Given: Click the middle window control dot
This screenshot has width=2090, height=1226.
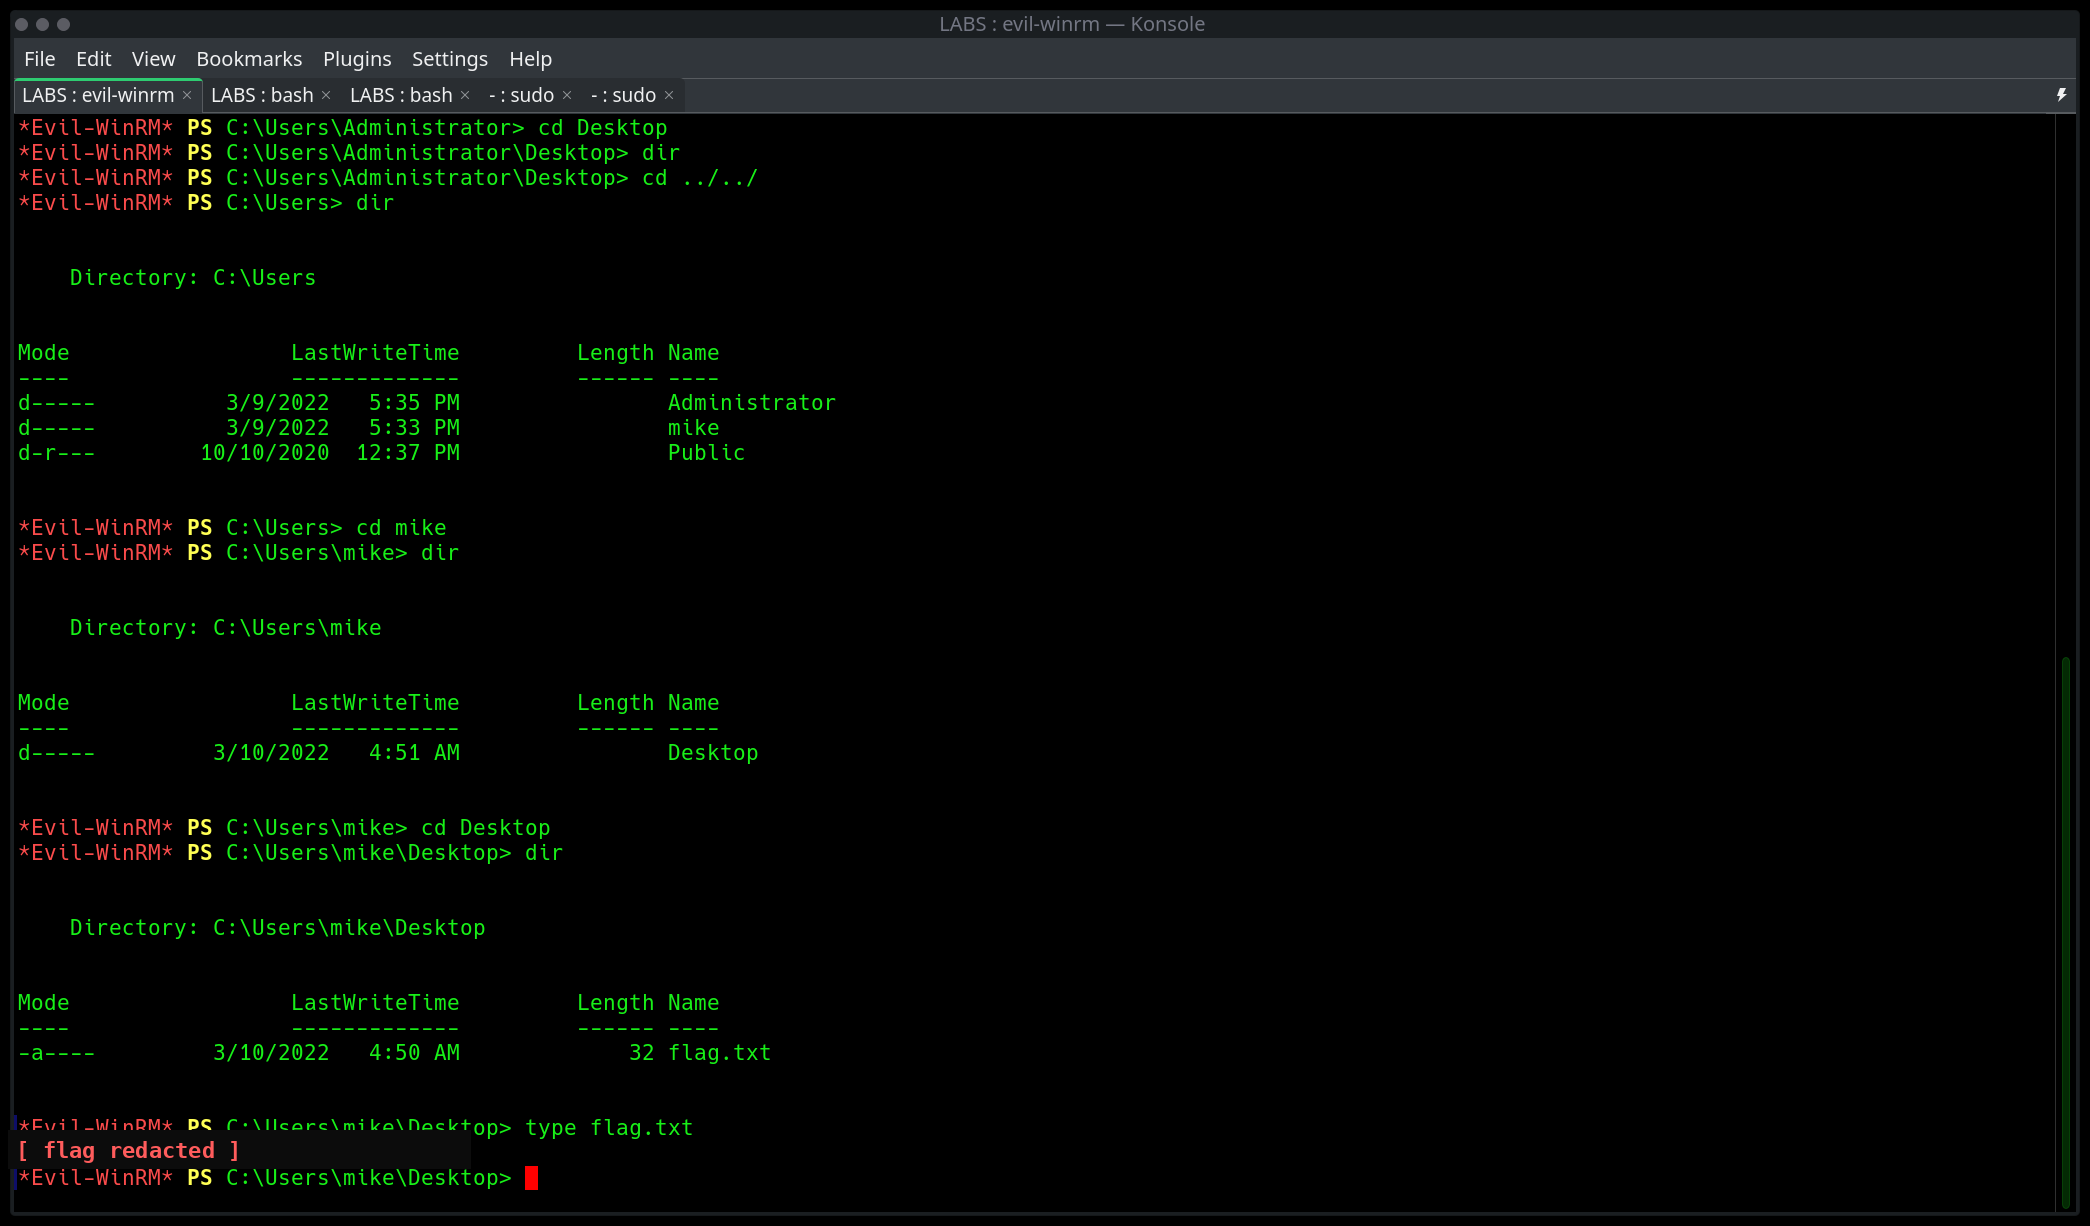Looking at the screenshot, I should click(x=43, y=24).
